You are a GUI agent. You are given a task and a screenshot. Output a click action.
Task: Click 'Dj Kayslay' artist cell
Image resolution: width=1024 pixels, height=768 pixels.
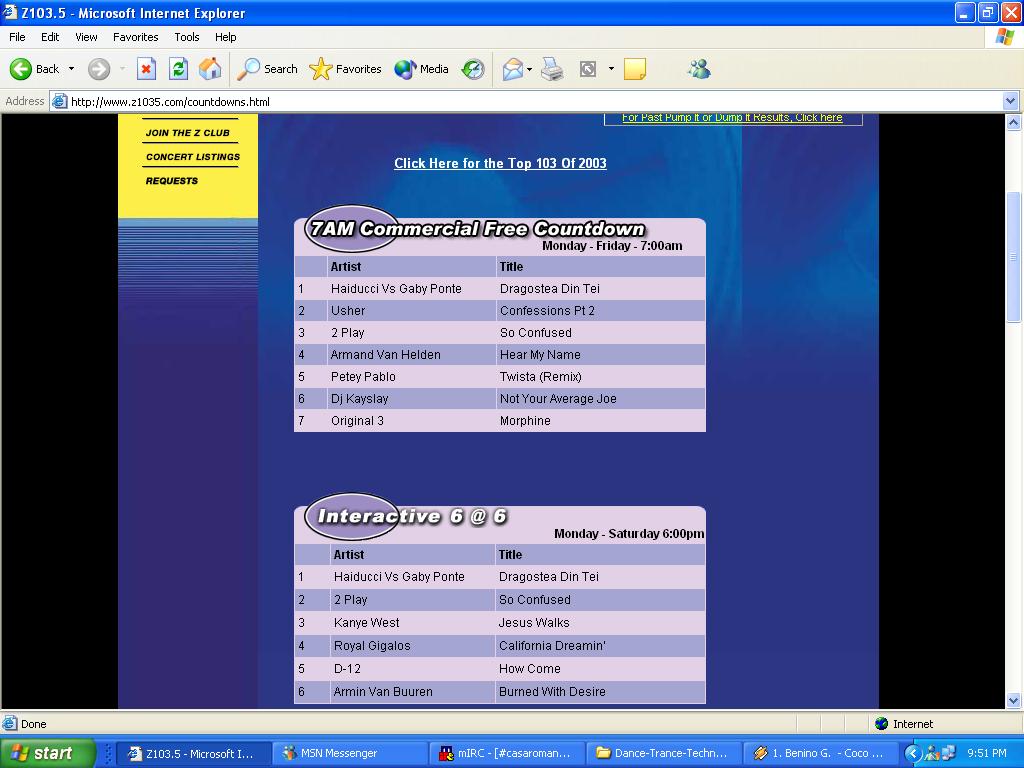pos(359,399)
